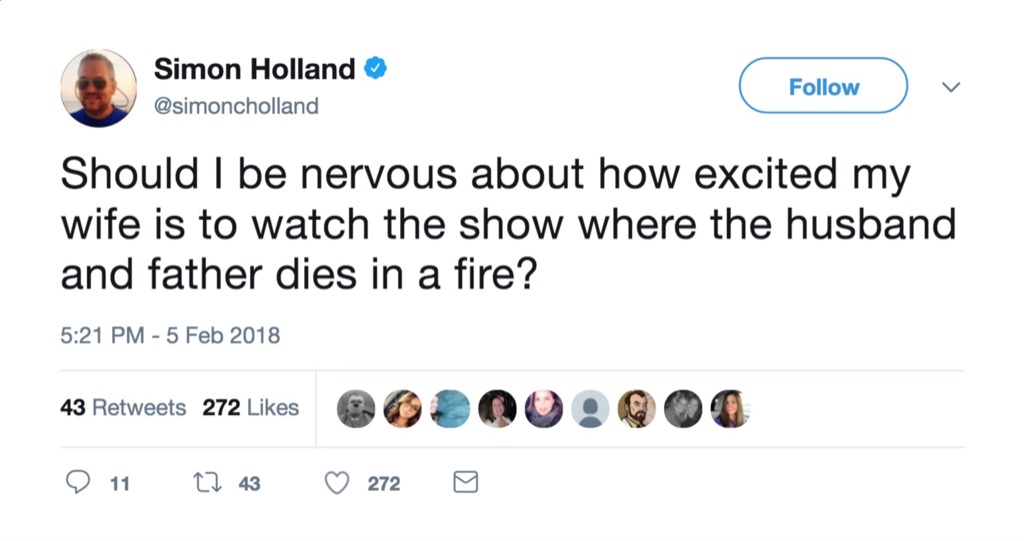Click the last liker avatar with long-haired woman
The width and height of the screenshot is (1024, 541).
(x=730, y=408)
